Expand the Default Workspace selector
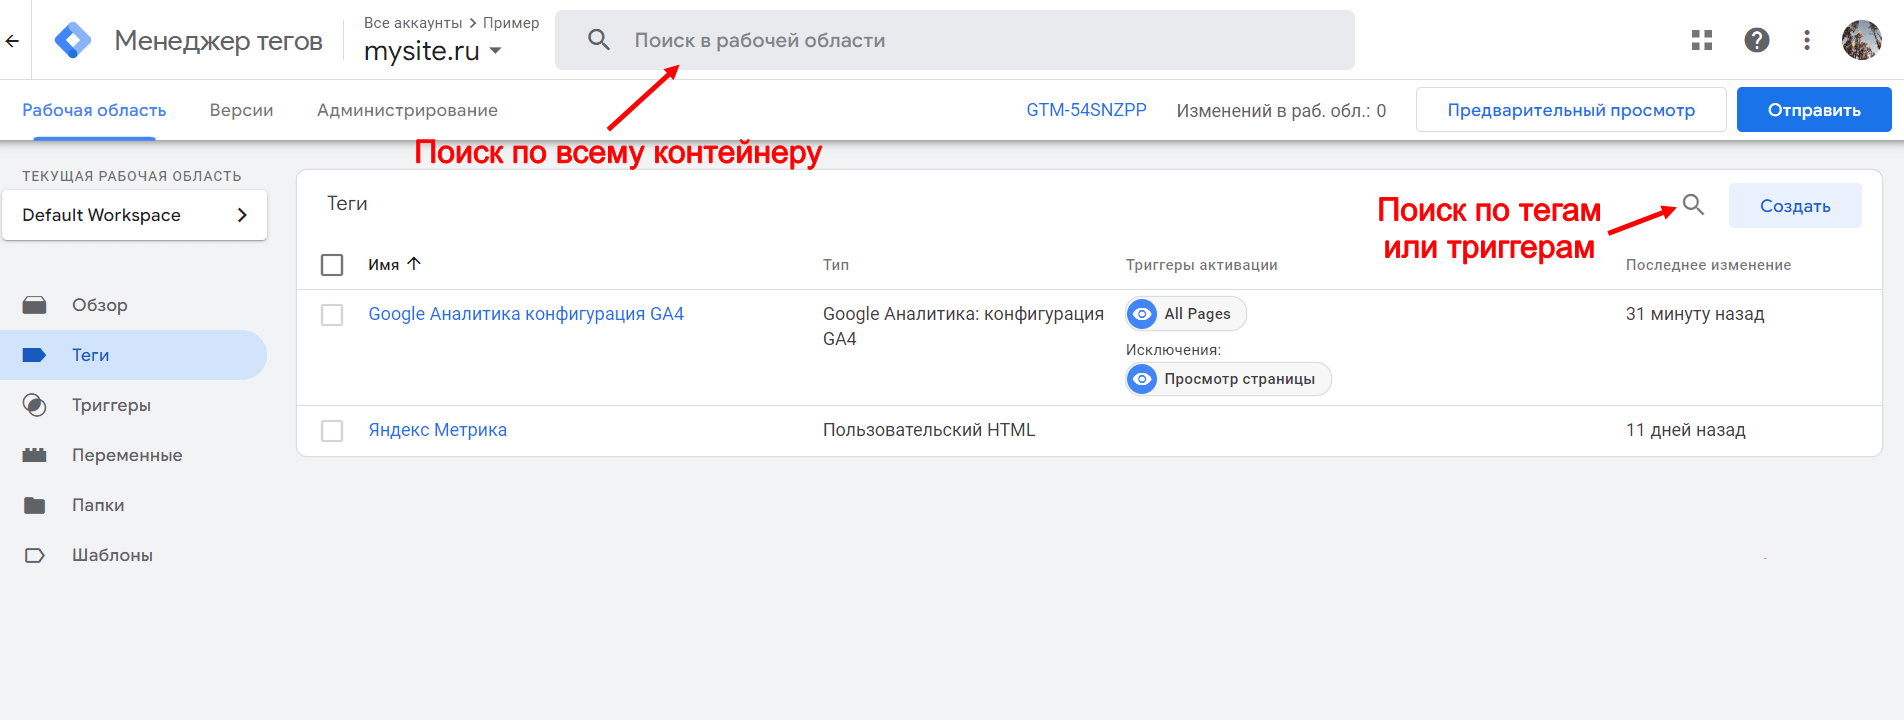 pos(135,215)
